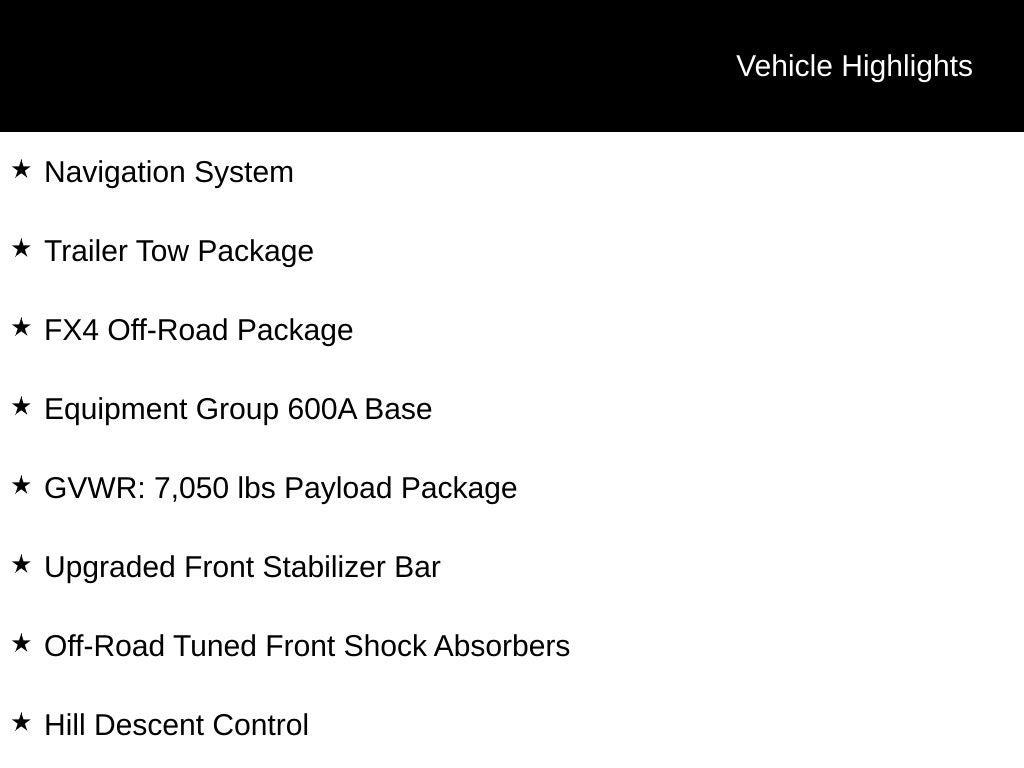Select the Navigation System text

pyautogui.click(x=169, y=172)
